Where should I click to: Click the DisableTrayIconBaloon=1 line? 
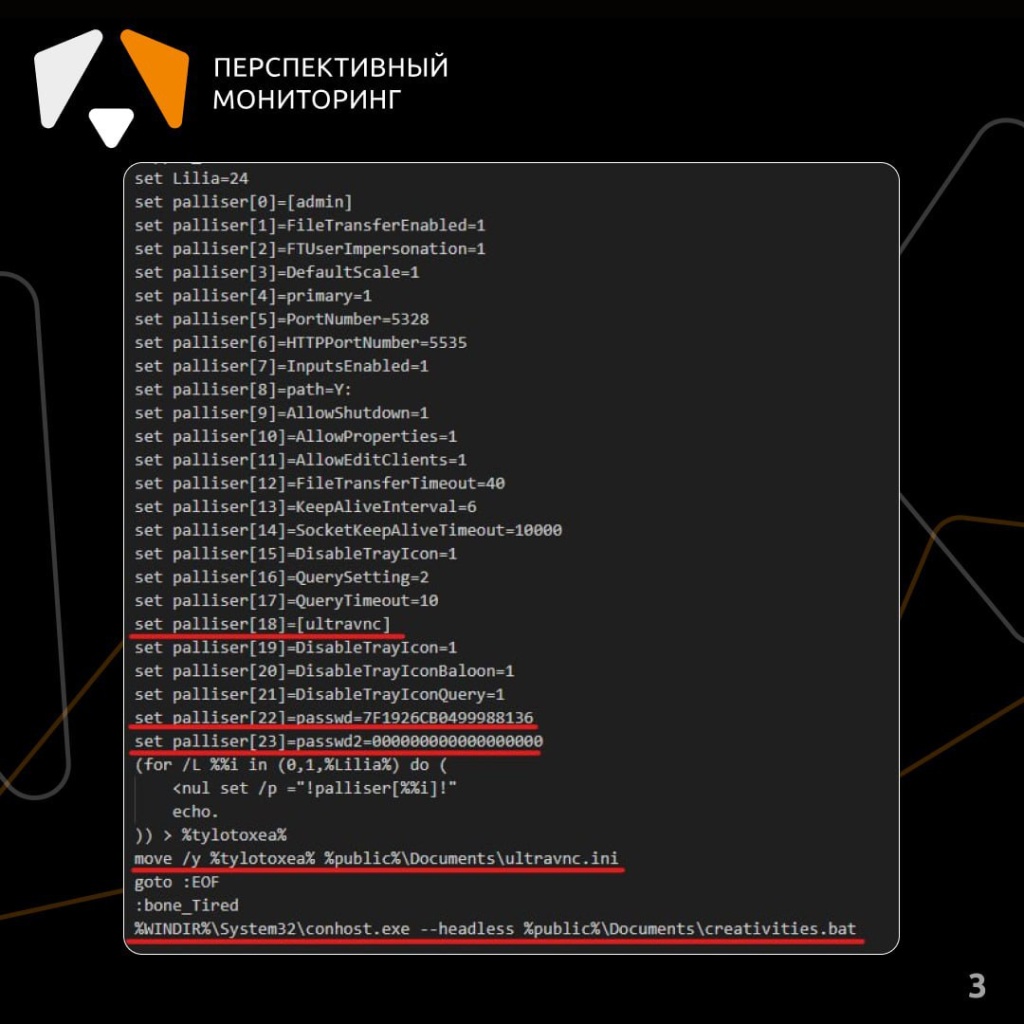[324, 672]
